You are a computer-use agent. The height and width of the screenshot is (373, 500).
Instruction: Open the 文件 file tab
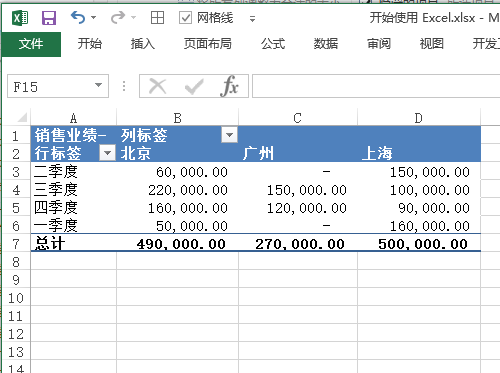click(x=31, y=44)
